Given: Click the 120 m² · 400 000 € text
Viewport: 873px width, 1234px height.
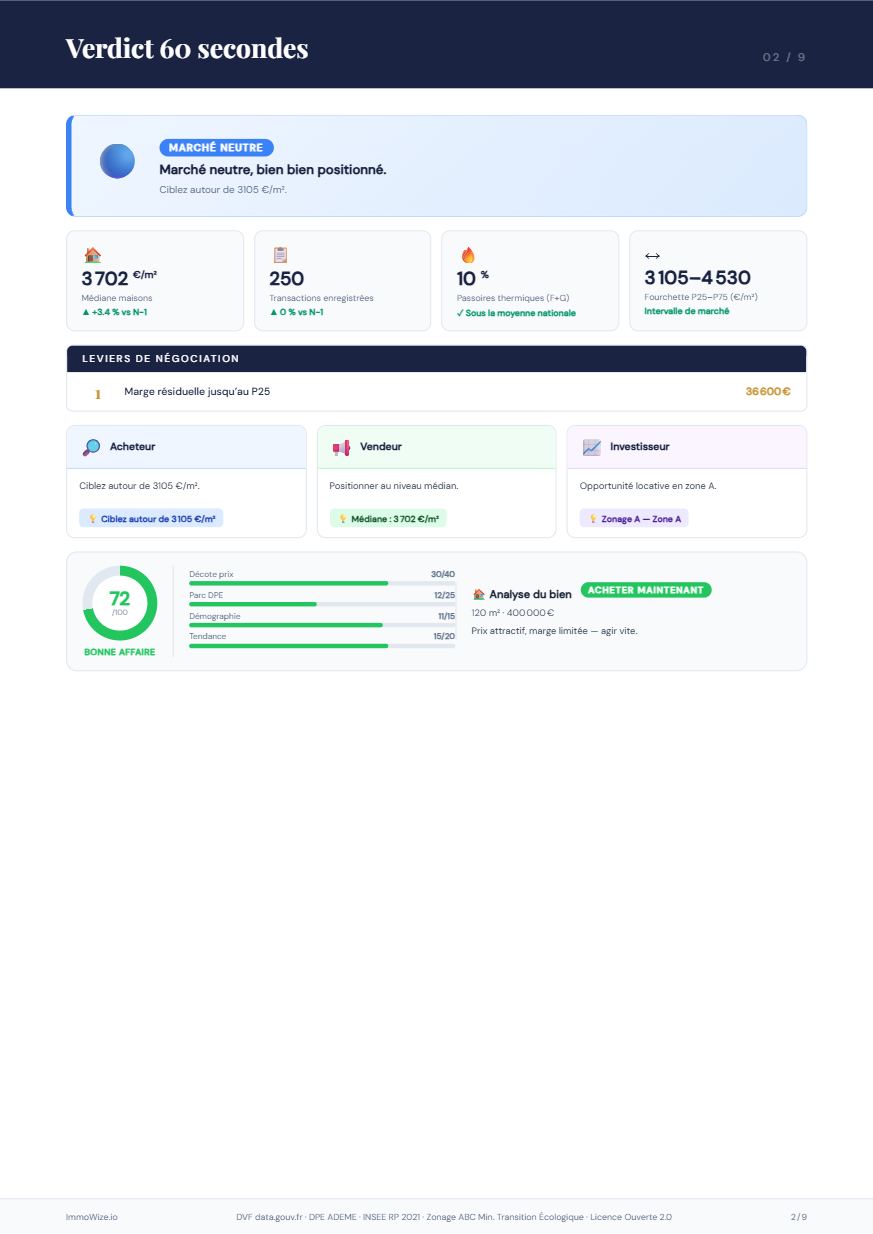Looking at the screenshot, I should tap(512, 613).
